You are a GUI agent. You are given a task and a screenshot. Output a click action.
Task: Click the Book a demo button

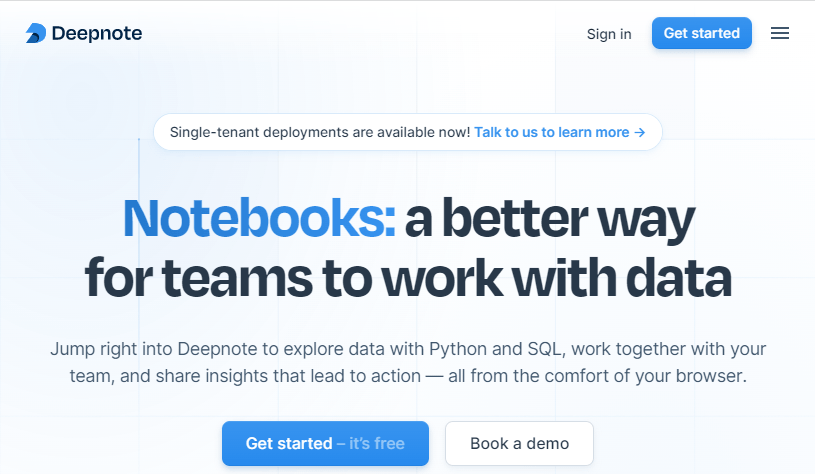(519, 443)
